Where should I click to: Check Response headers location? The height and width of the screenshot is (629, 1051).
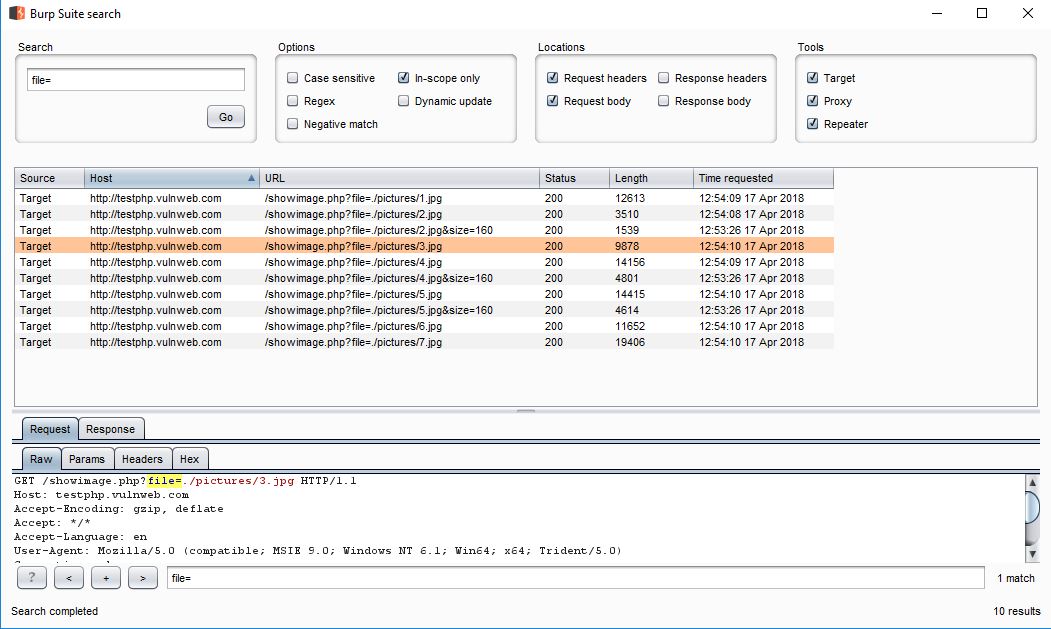664,78
